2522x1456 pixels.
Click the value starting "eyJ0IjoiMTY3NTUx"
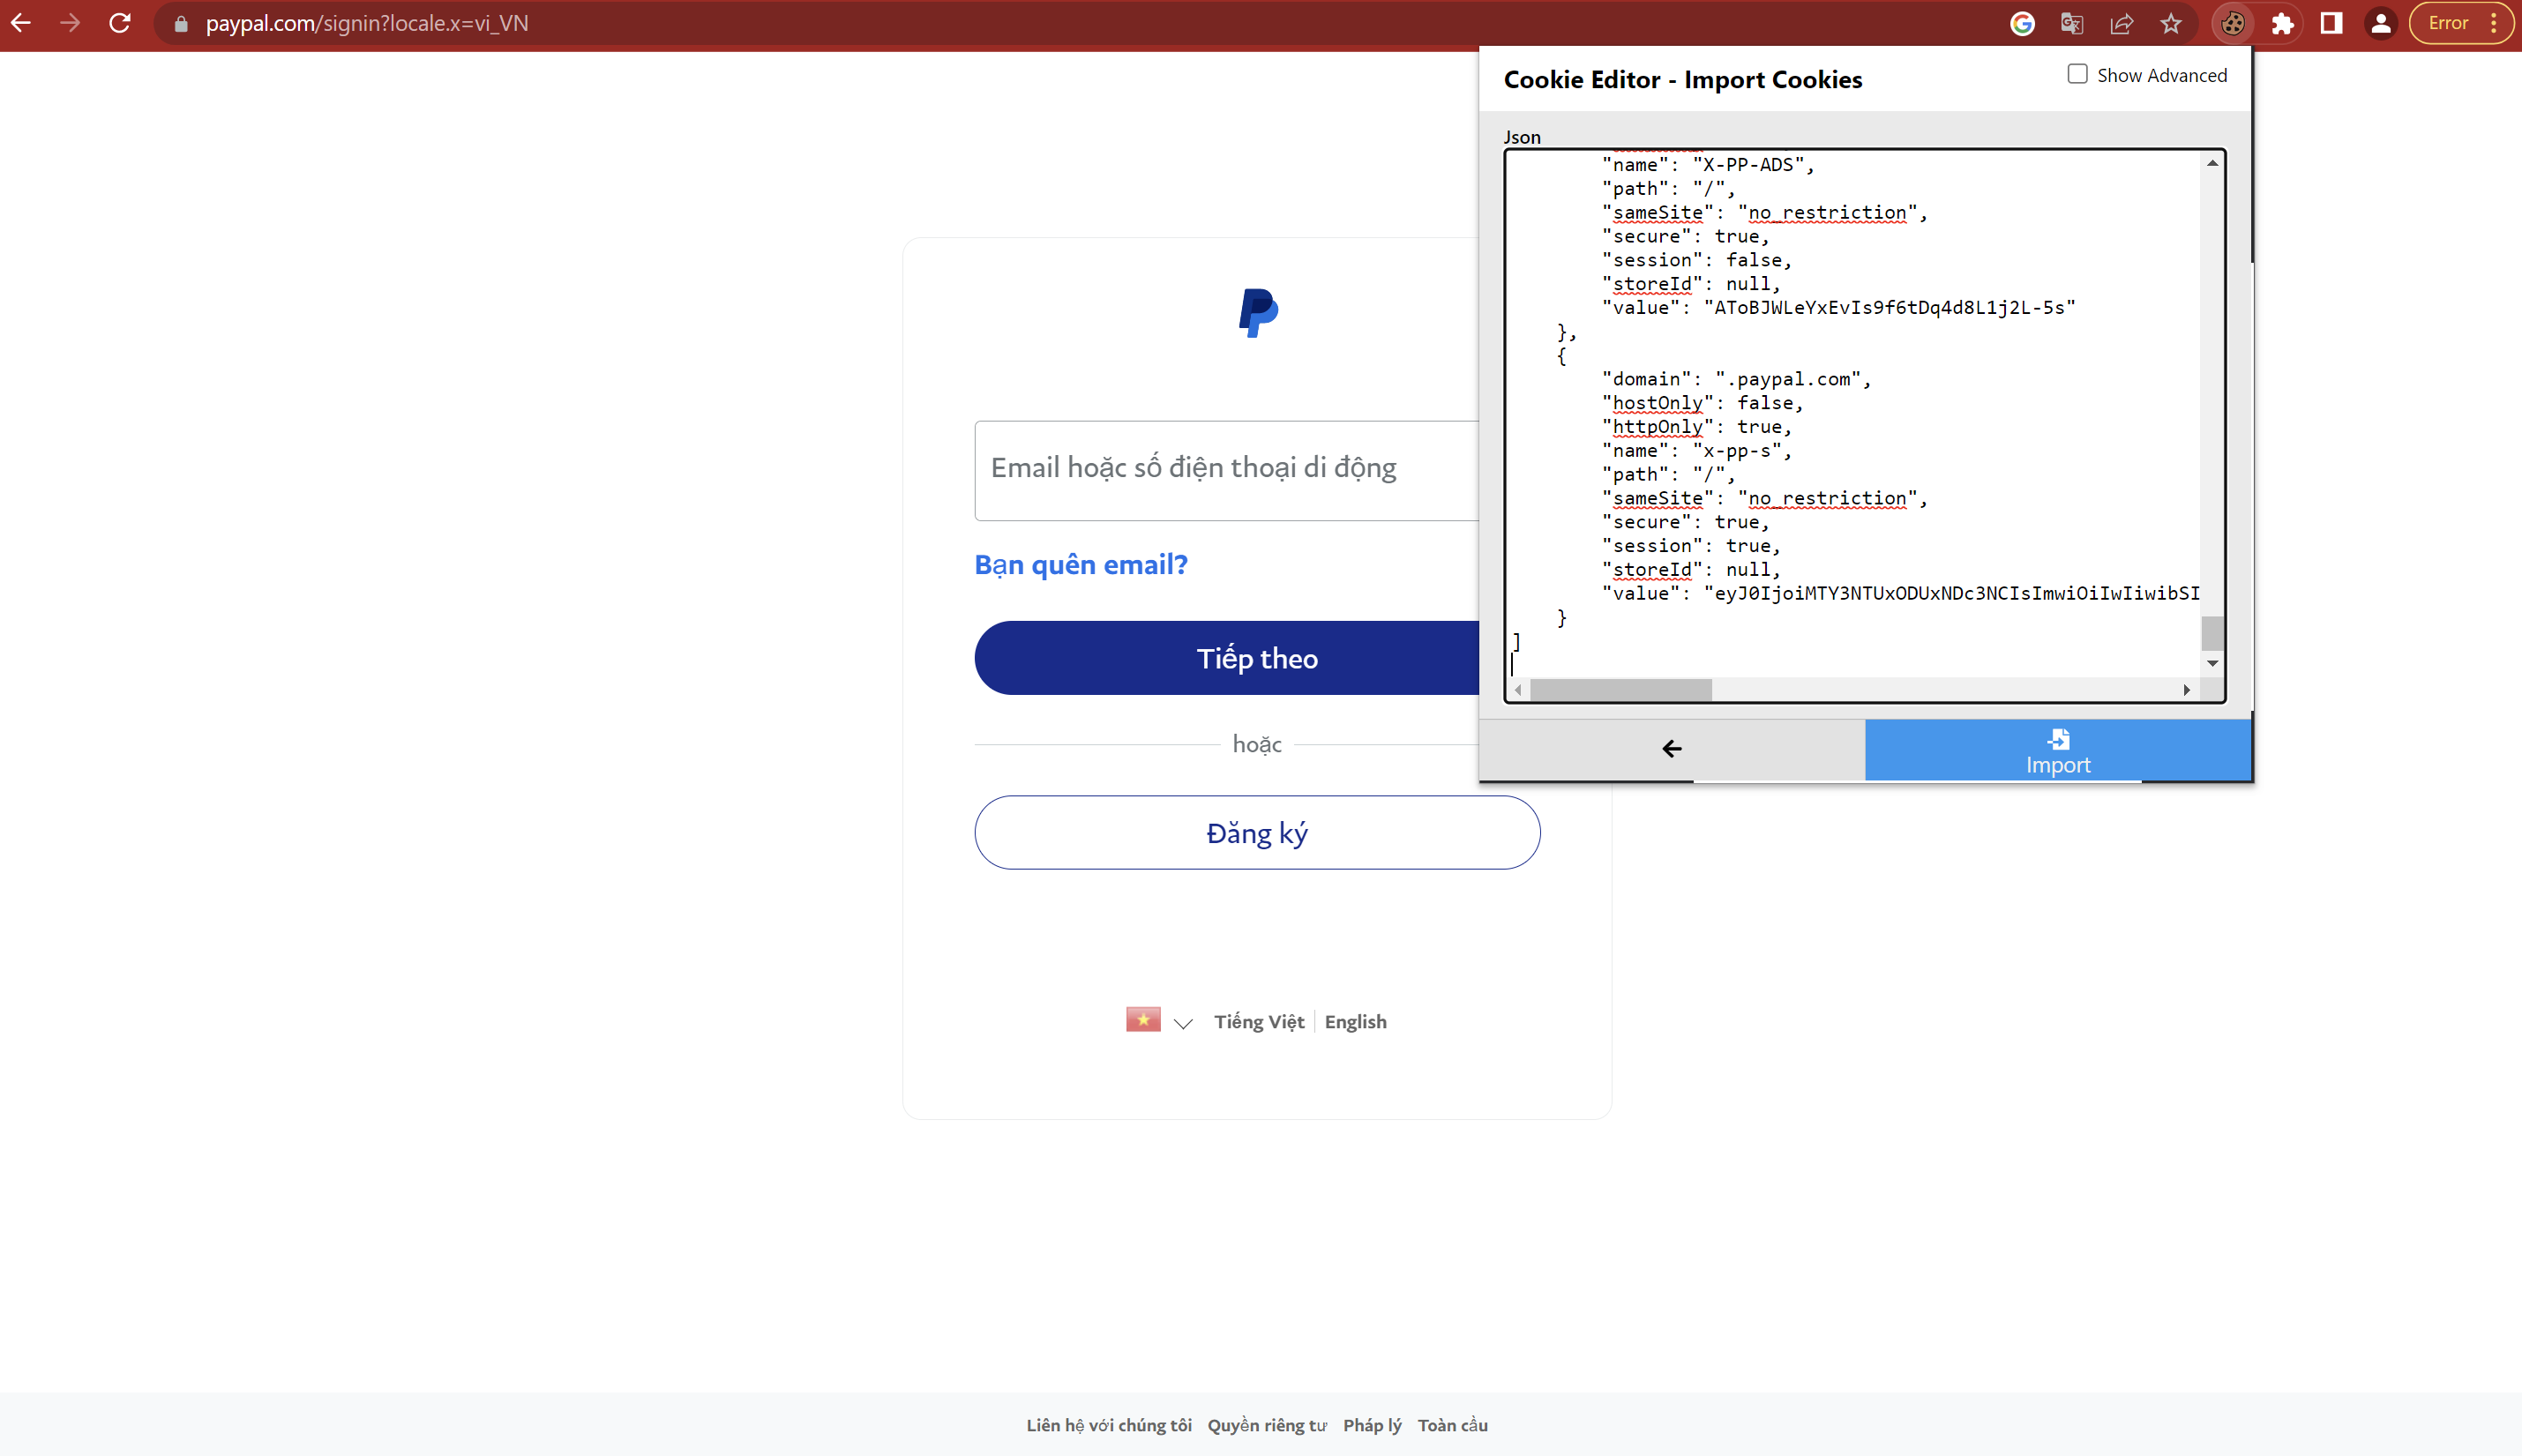click(1951, 594)
